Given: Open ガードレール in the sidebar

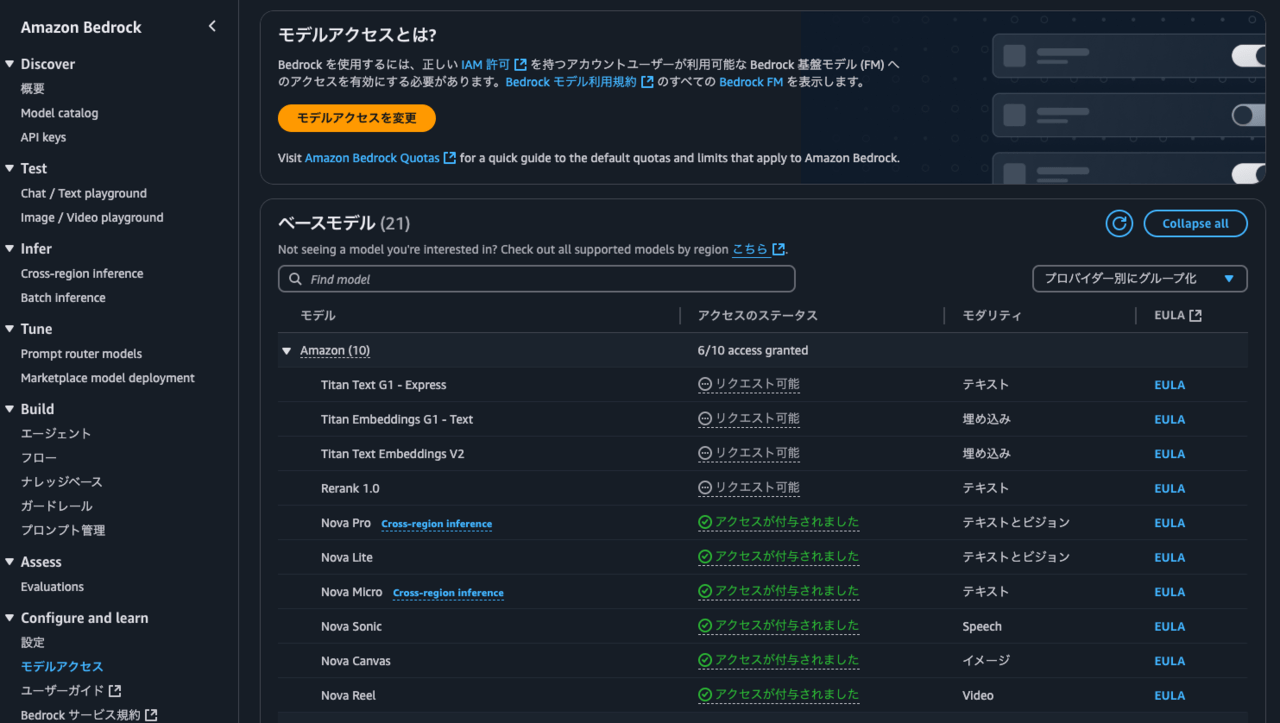Looking at the screenshot, I should click(57, 506).
